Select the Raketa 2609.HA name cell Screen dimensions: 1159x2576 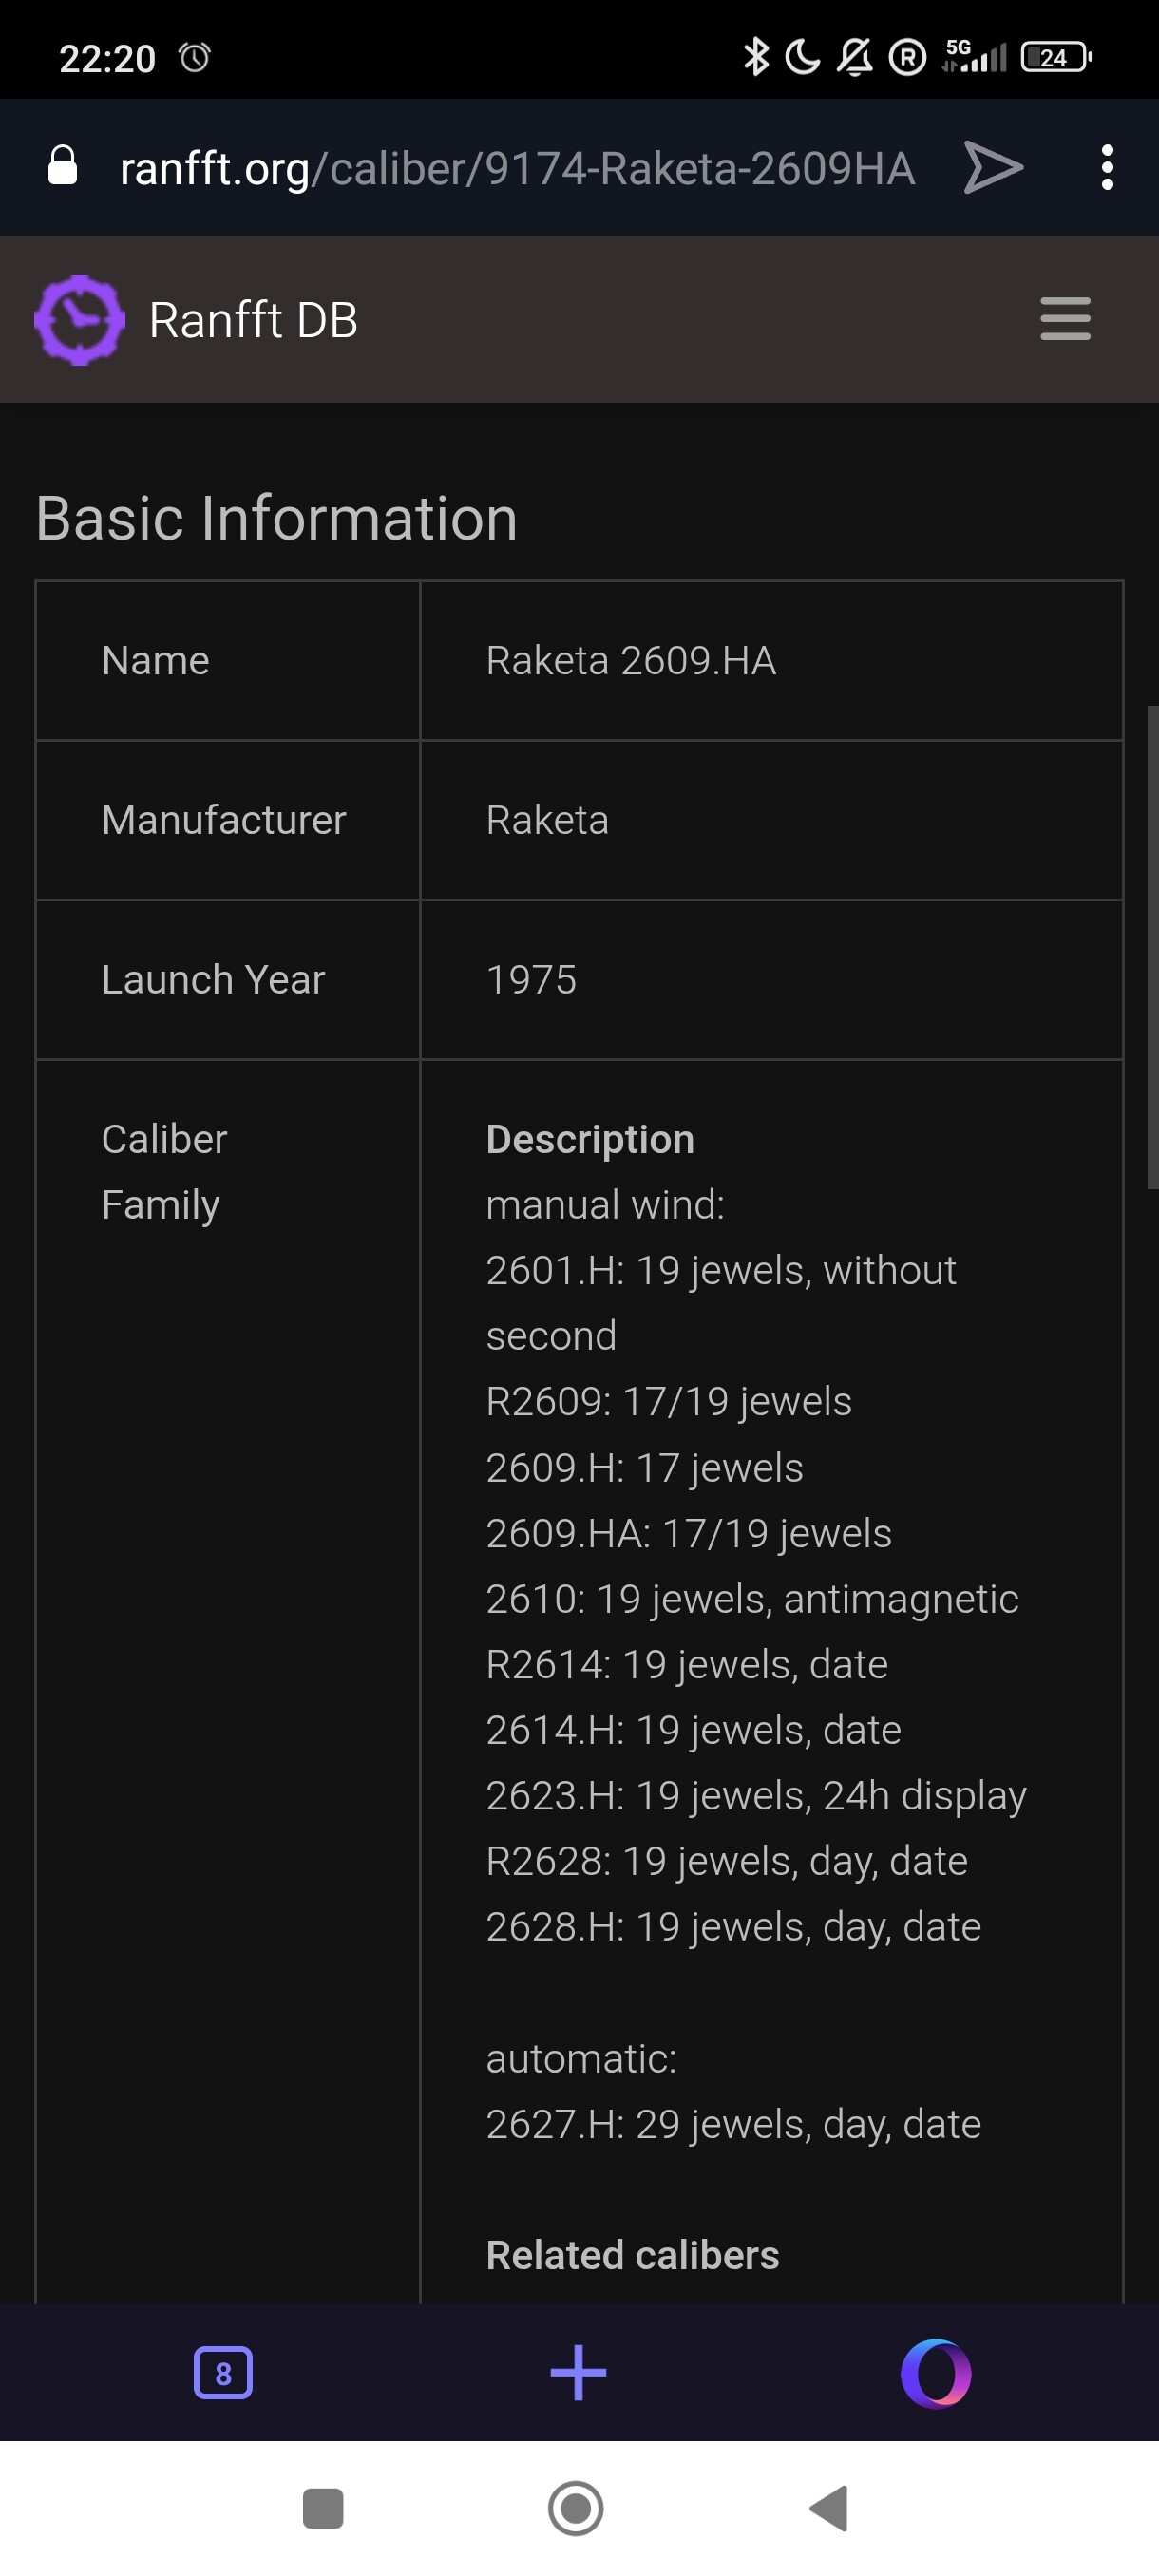771,661
